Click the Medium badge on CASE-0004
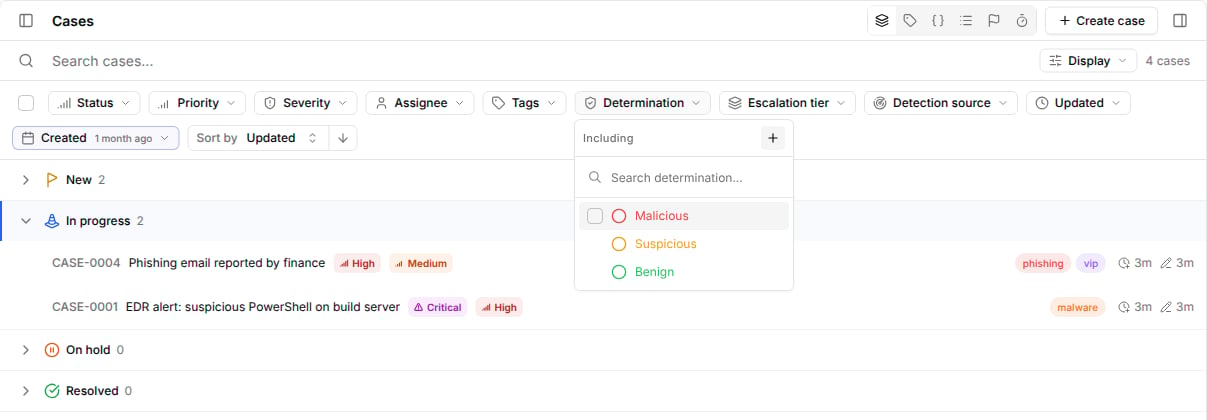 421,263
